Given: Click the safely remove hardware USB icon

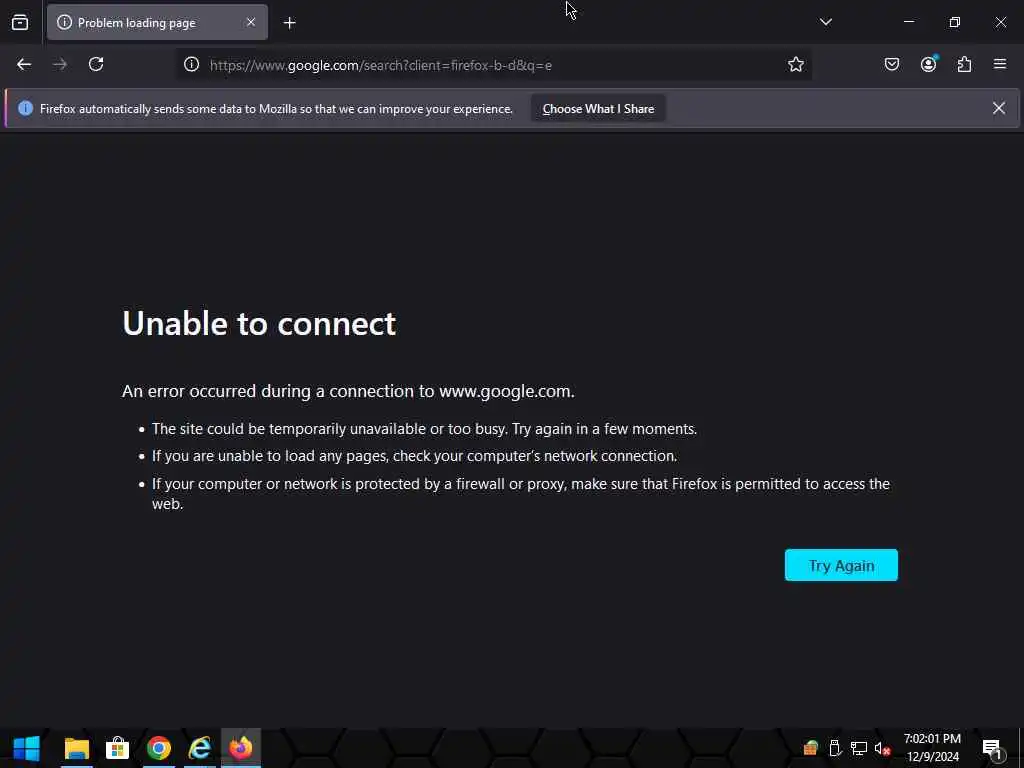Looking at the screenshot, I should tap(835, 748).
